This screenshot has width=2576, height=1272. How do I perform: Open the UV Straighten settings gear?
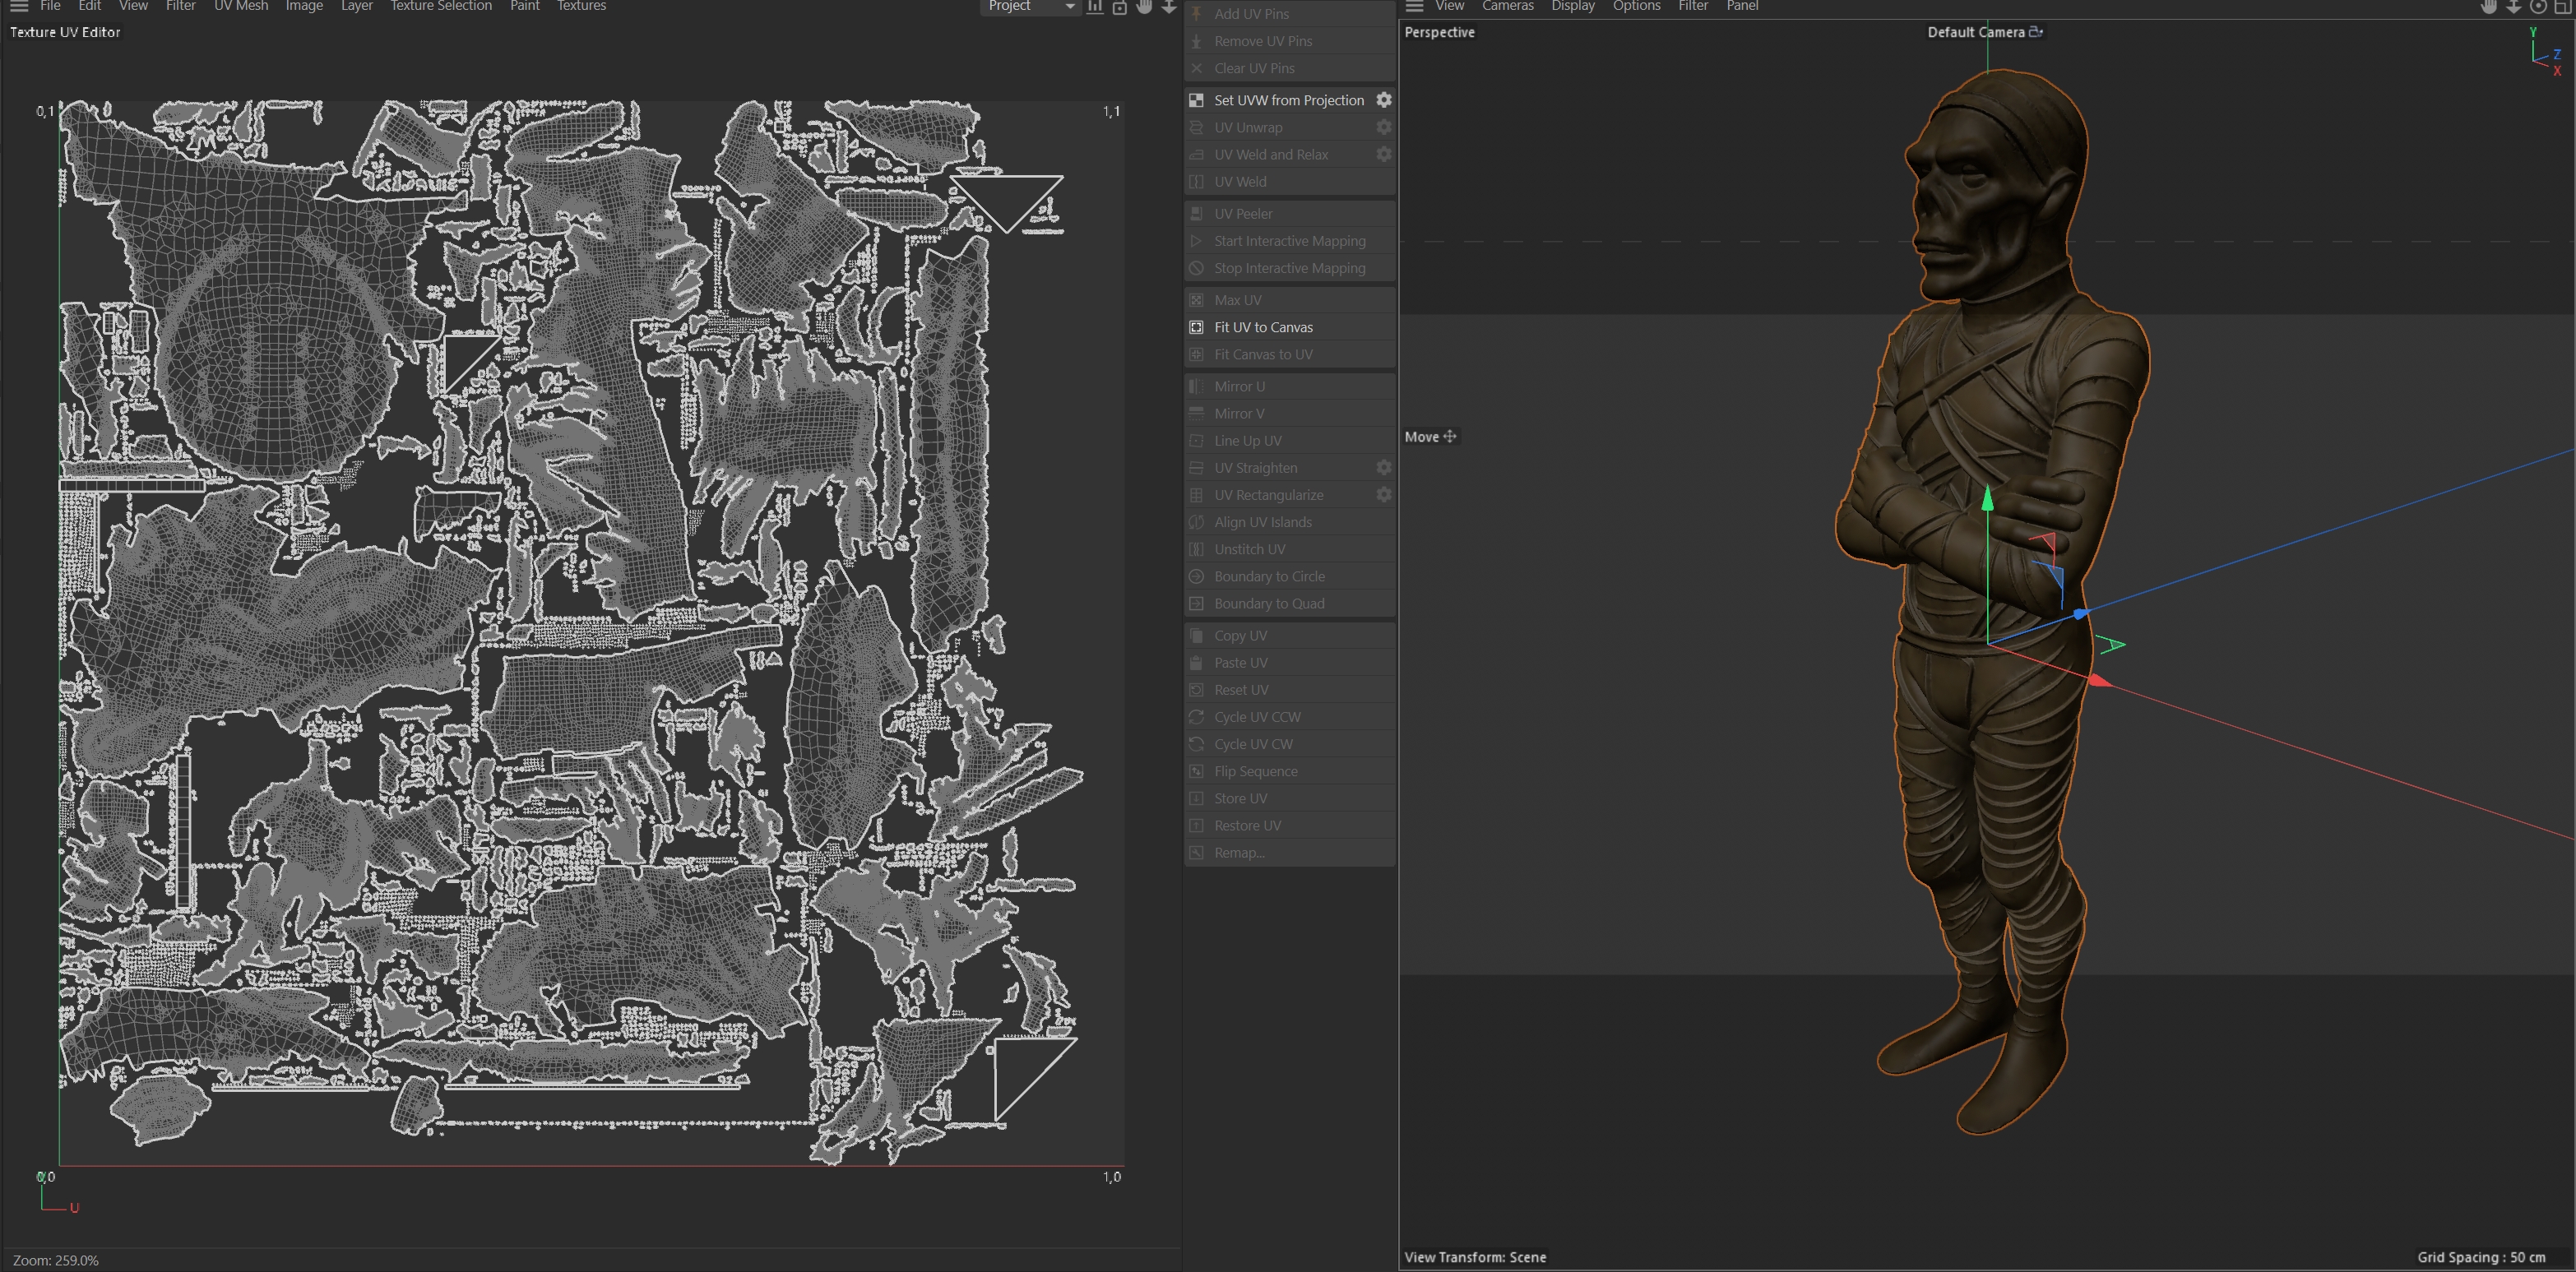(1384, 467)
